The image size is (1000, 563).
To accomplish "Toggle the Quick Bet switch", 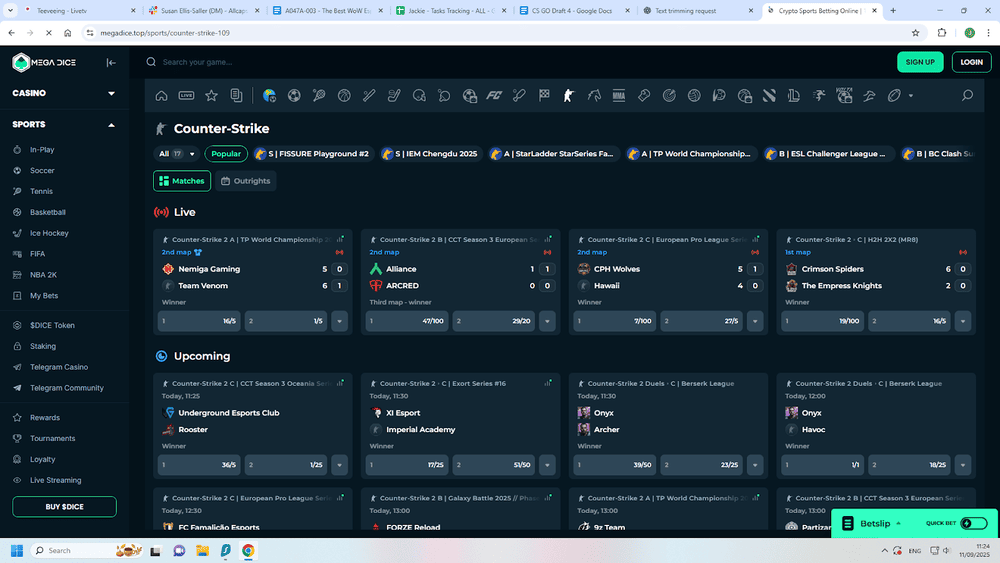I will [x=974, y=523].
